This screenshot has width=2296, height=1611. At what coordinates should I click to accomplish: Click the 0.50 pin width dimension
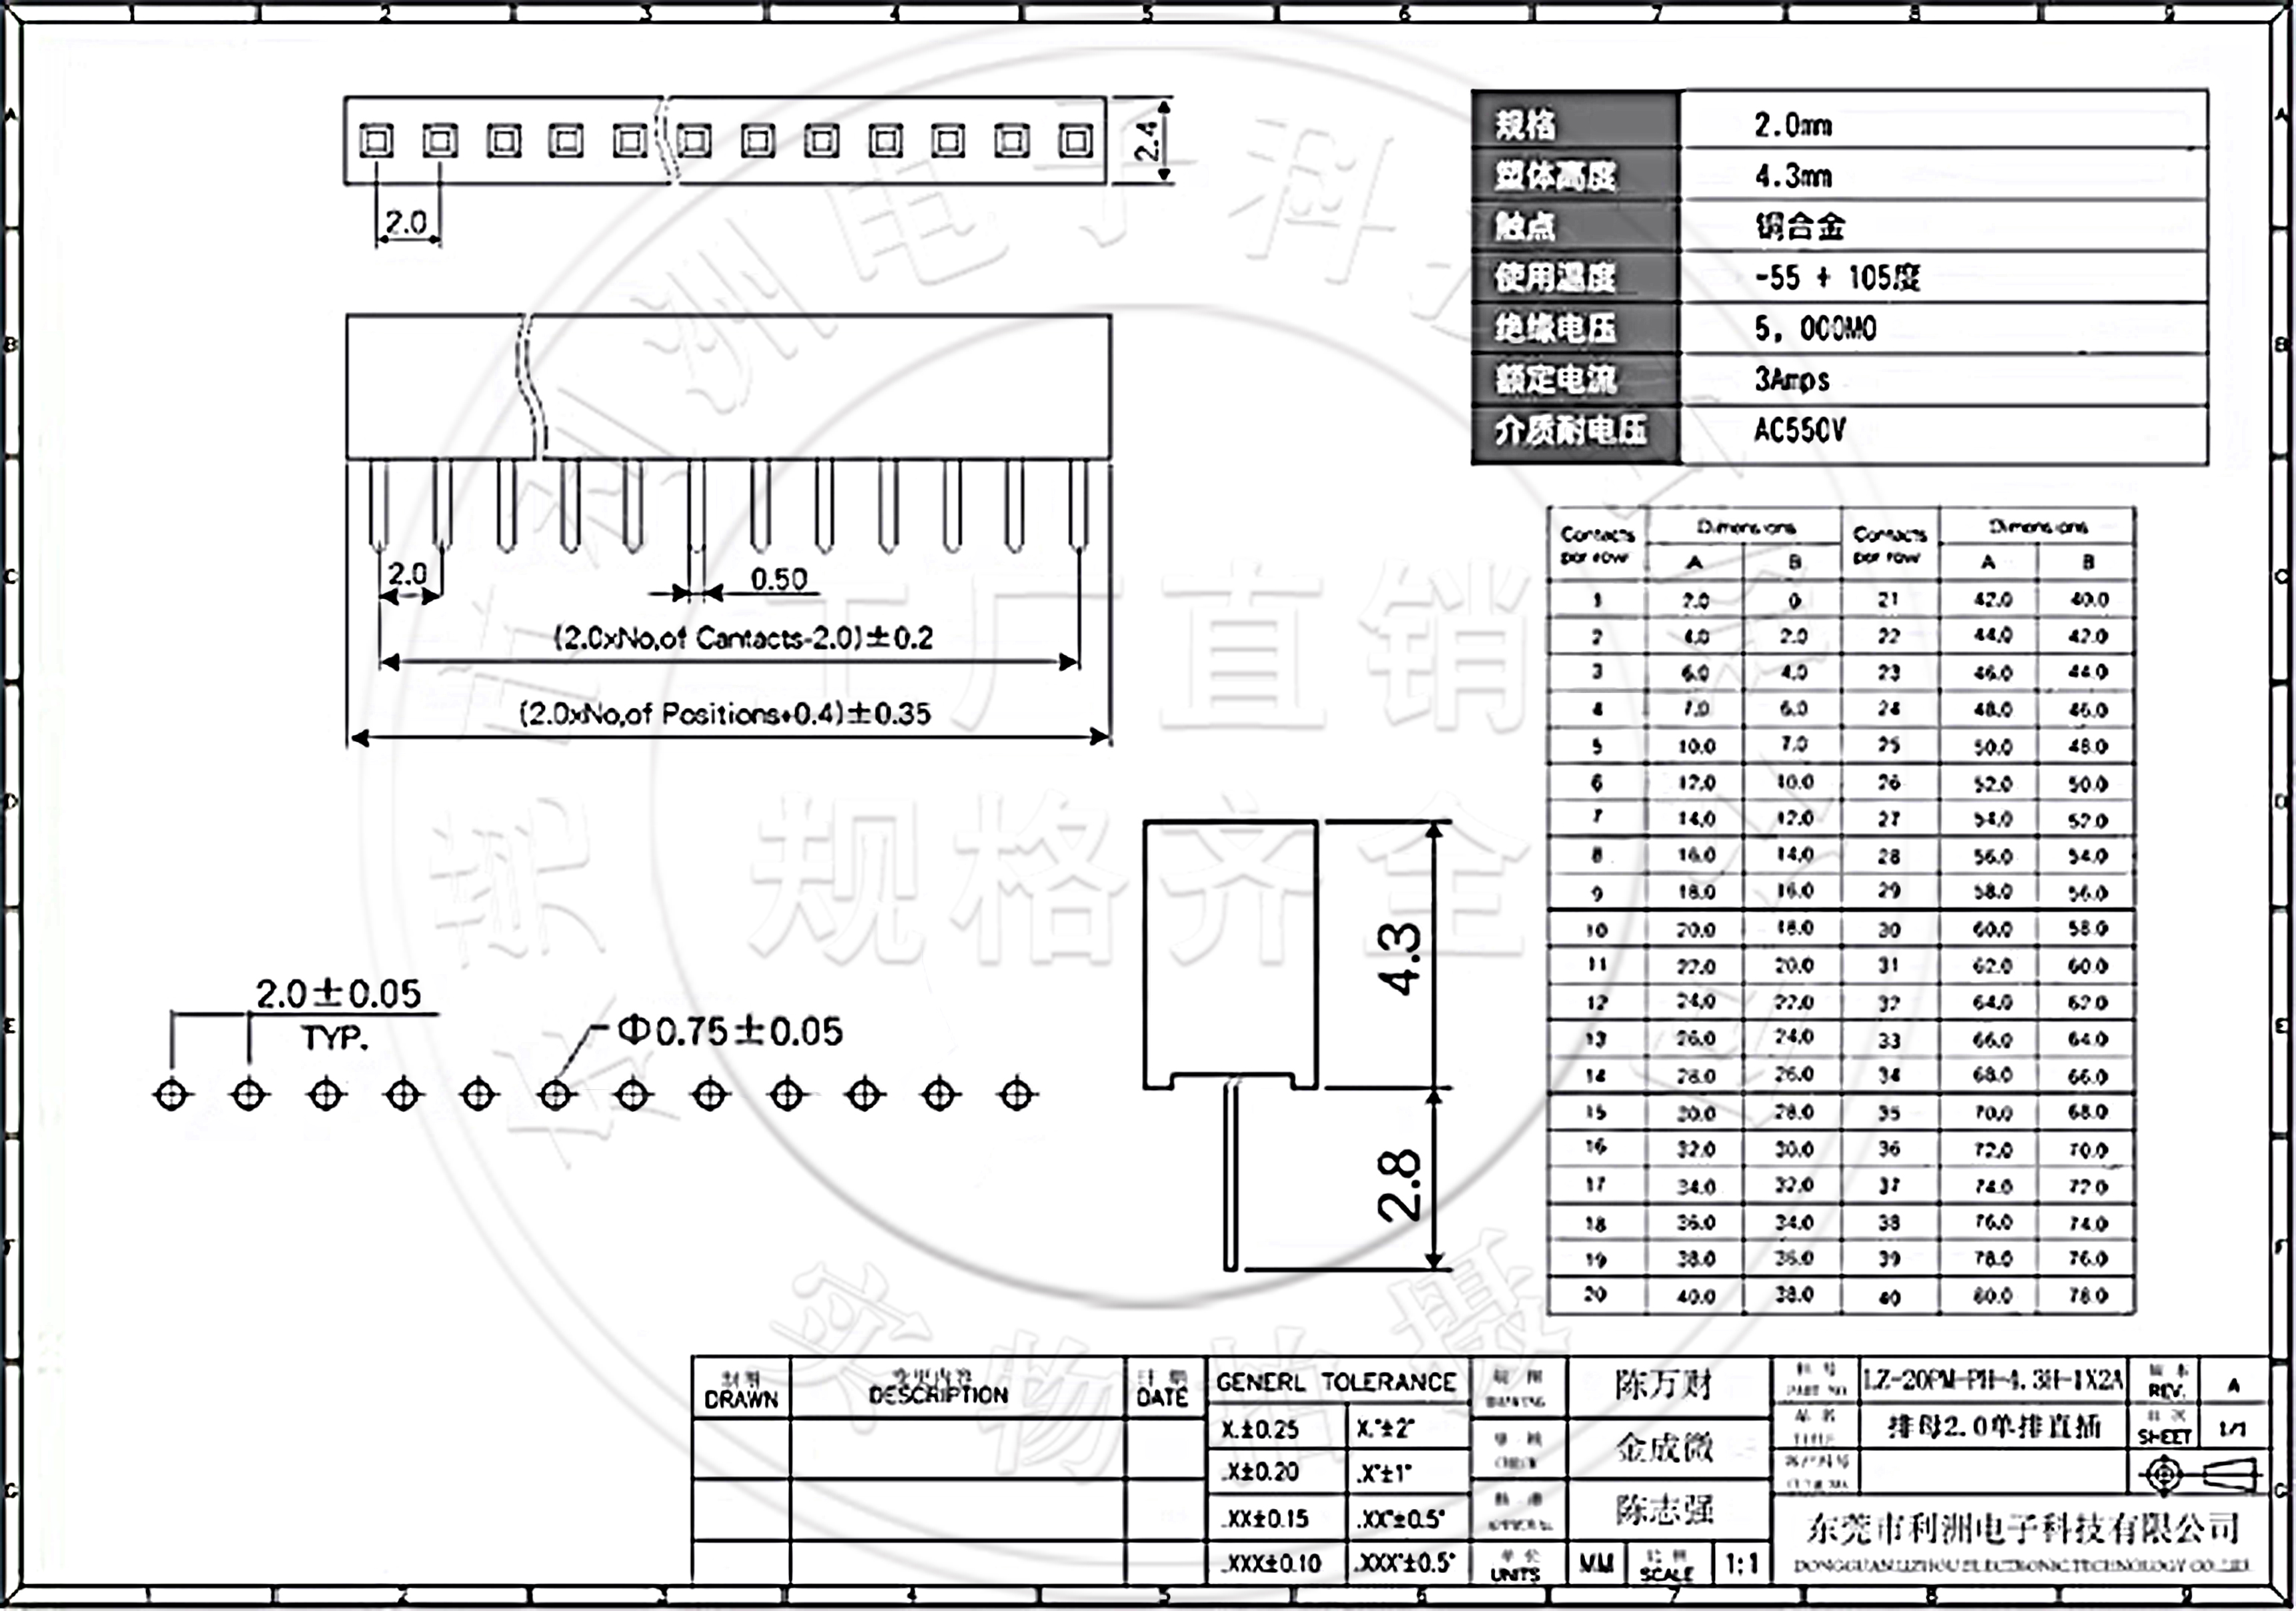click(x=778, y=579)
